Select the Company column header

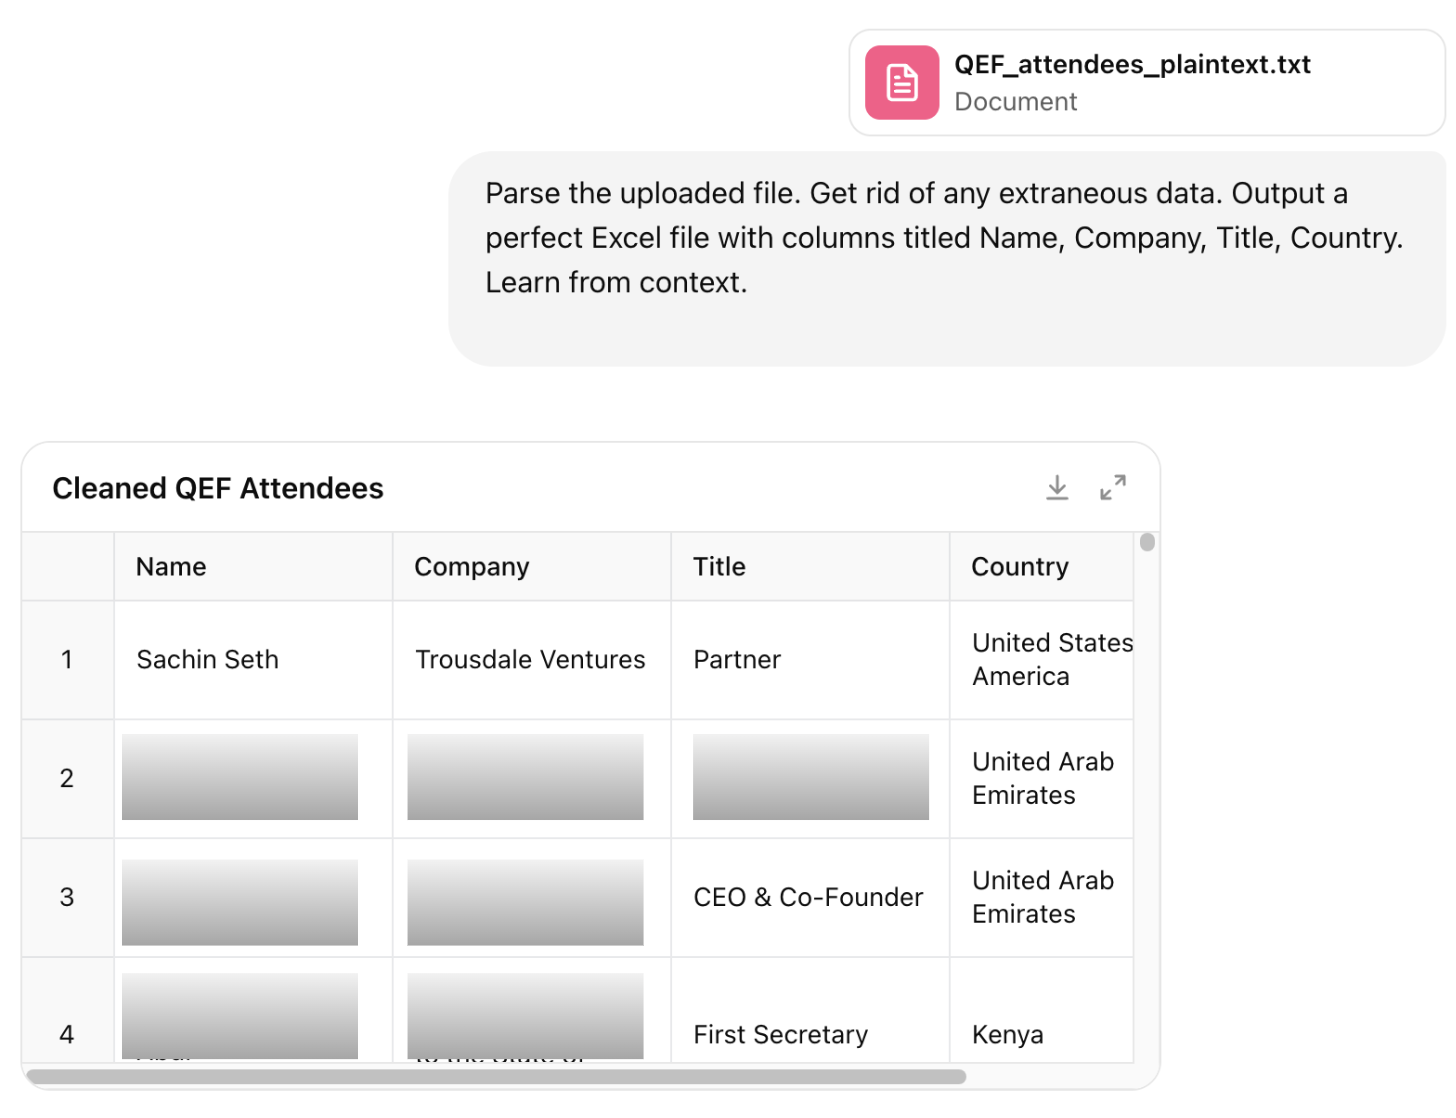point(471,567)
